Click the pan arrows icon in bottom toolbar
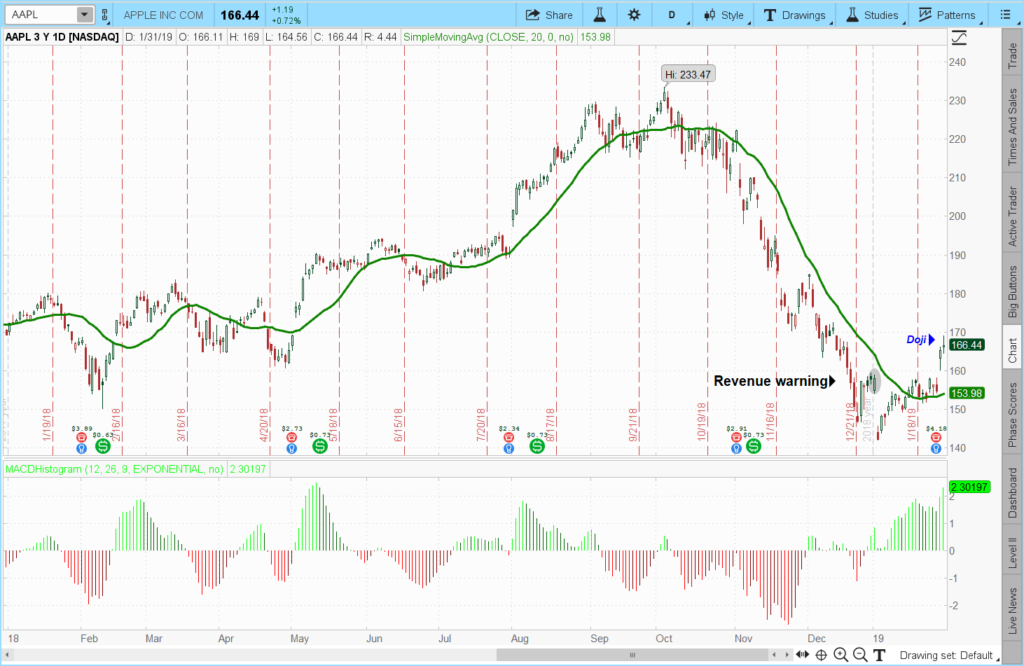Screen dimensions: 1024x666 [x=803, y=655]
